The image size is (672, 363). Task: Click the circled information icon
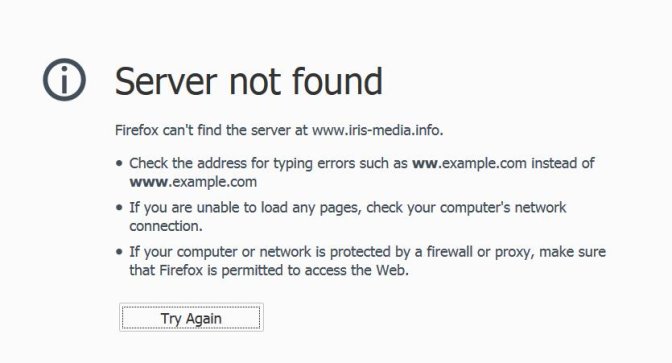click(64, 80)
